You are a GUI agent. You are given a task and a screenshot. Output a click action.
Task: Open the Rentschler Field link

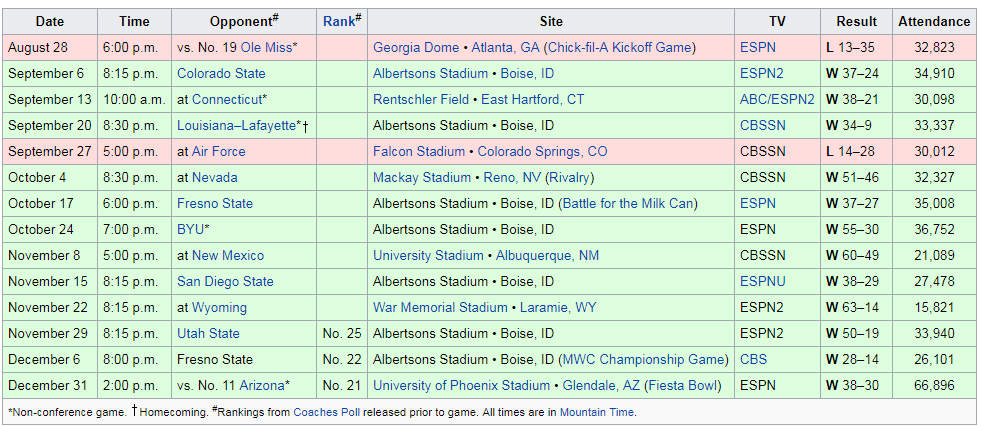[421, 99]
